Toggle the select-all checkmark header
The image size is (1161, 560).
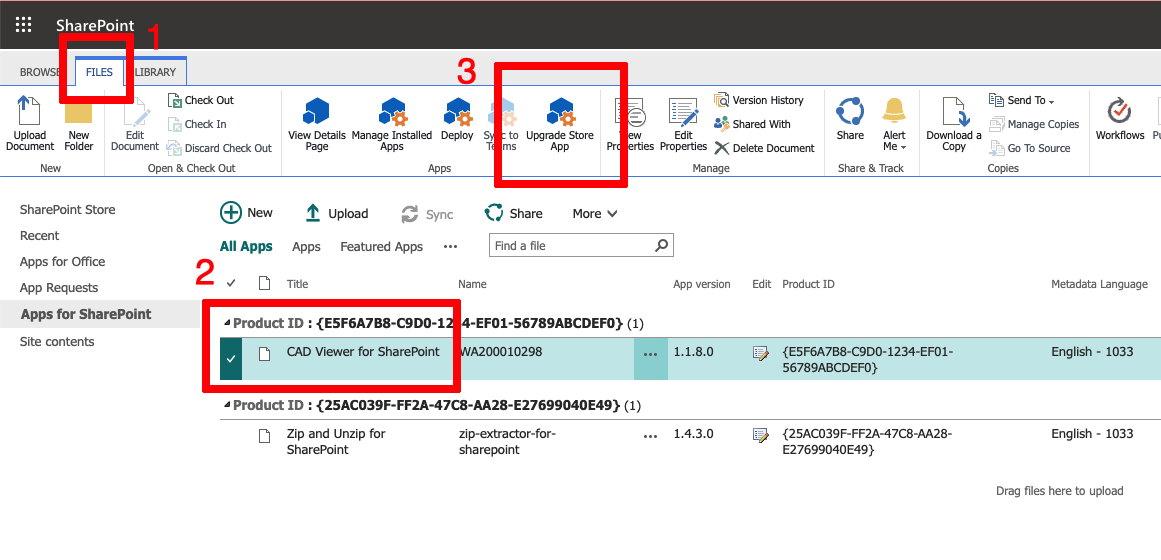231,283
